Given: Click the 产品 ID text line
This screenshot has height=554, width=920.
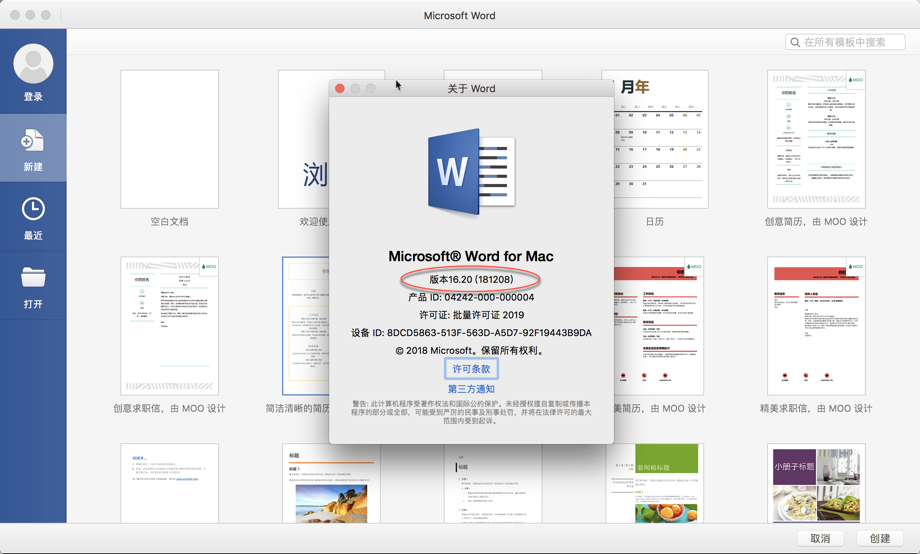Looking at the screenshot, I should (471, 298).
